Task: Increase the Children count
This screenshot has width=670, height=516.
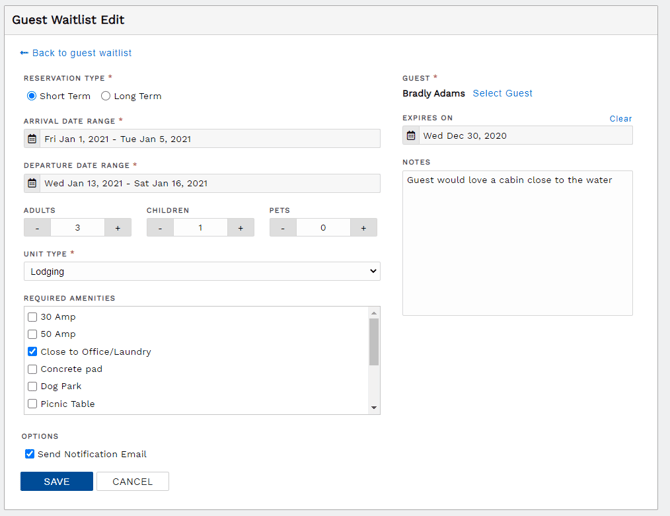Action: pos(241,228)
